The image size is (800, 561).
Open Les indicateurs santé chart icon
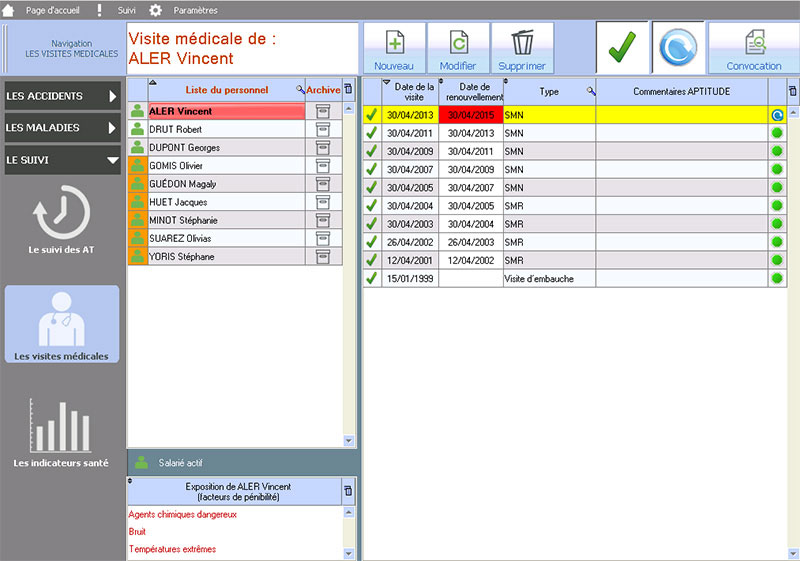click(x=61, y=426)
